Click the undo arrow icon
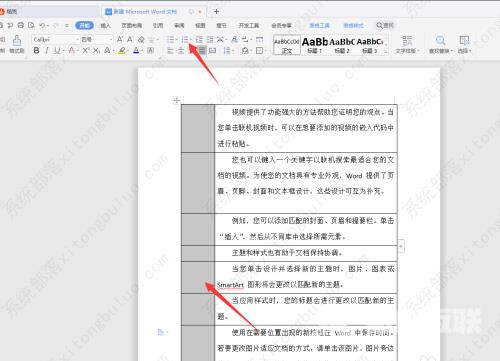 click(42, 25)
